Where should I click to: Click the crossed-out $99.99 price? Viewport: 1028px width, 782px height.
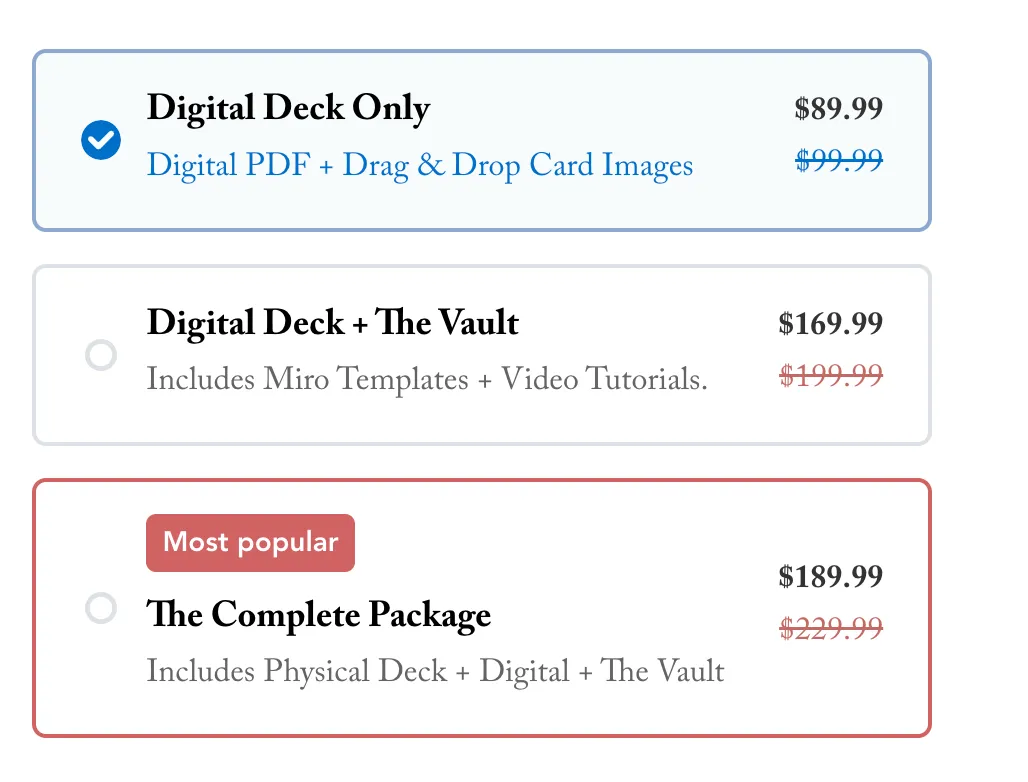[x=839, y=160]
